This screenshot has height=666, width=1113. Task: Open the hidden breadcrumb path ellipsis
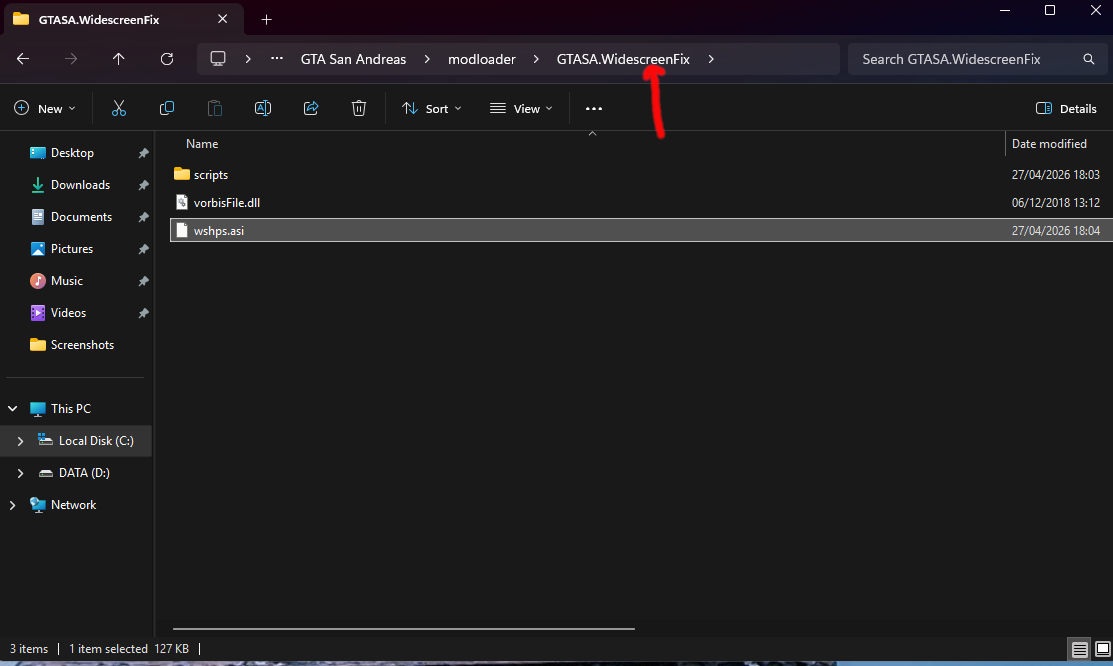(x=277, y=59)
